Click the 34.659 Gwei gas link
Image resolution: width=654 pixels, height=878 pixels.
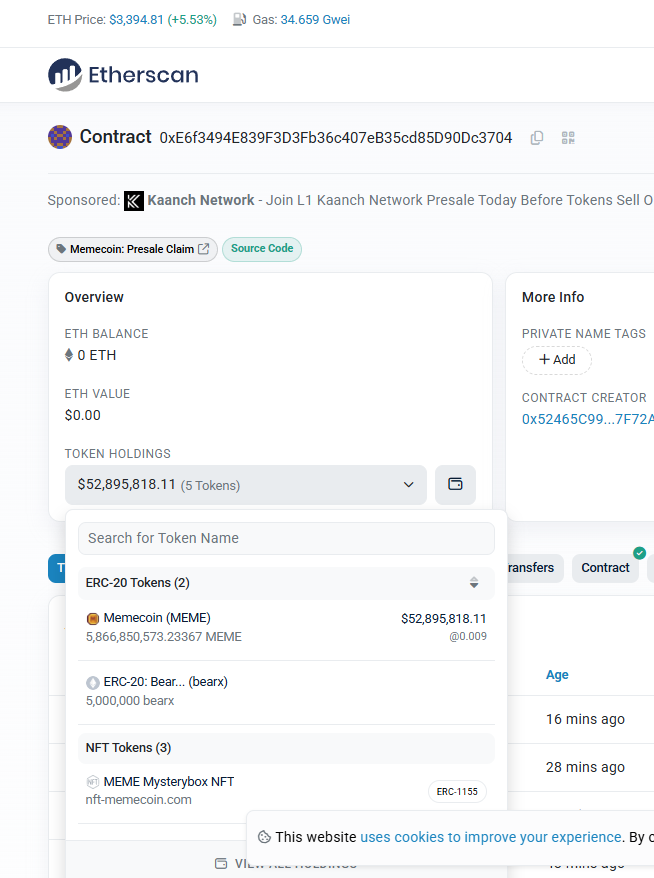coord(315,20)
